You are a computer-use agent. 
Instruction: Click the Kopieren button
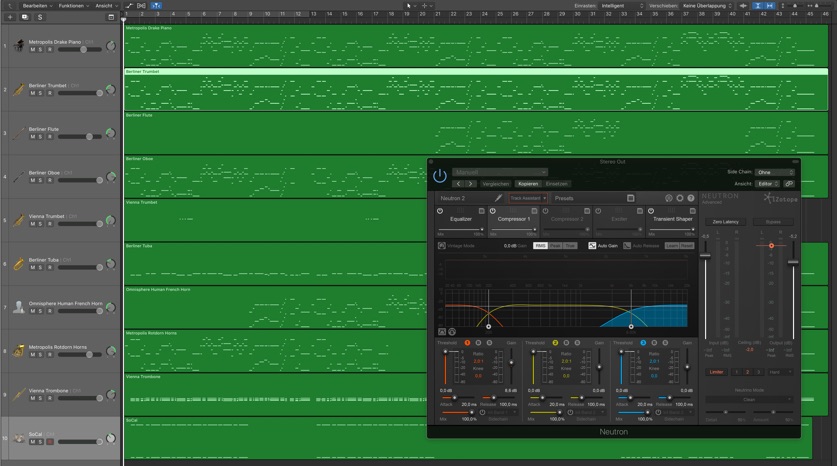tap(528, 184)
